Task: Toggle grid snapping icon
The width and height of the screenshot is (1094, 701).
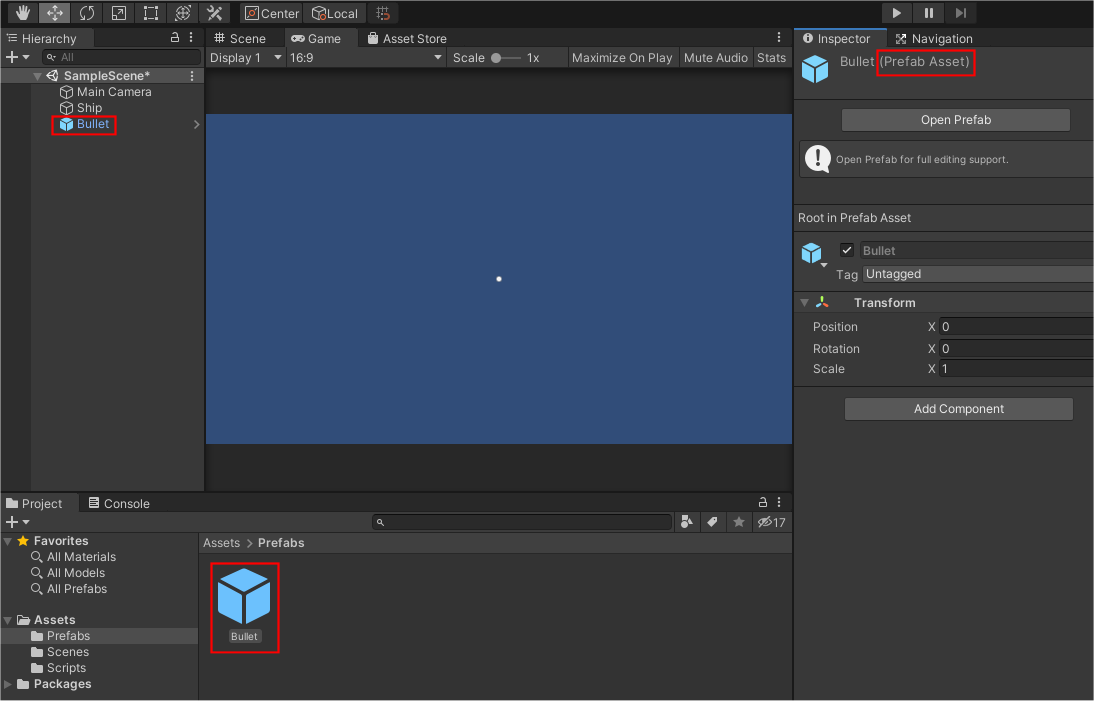Action: click(382, 13)
